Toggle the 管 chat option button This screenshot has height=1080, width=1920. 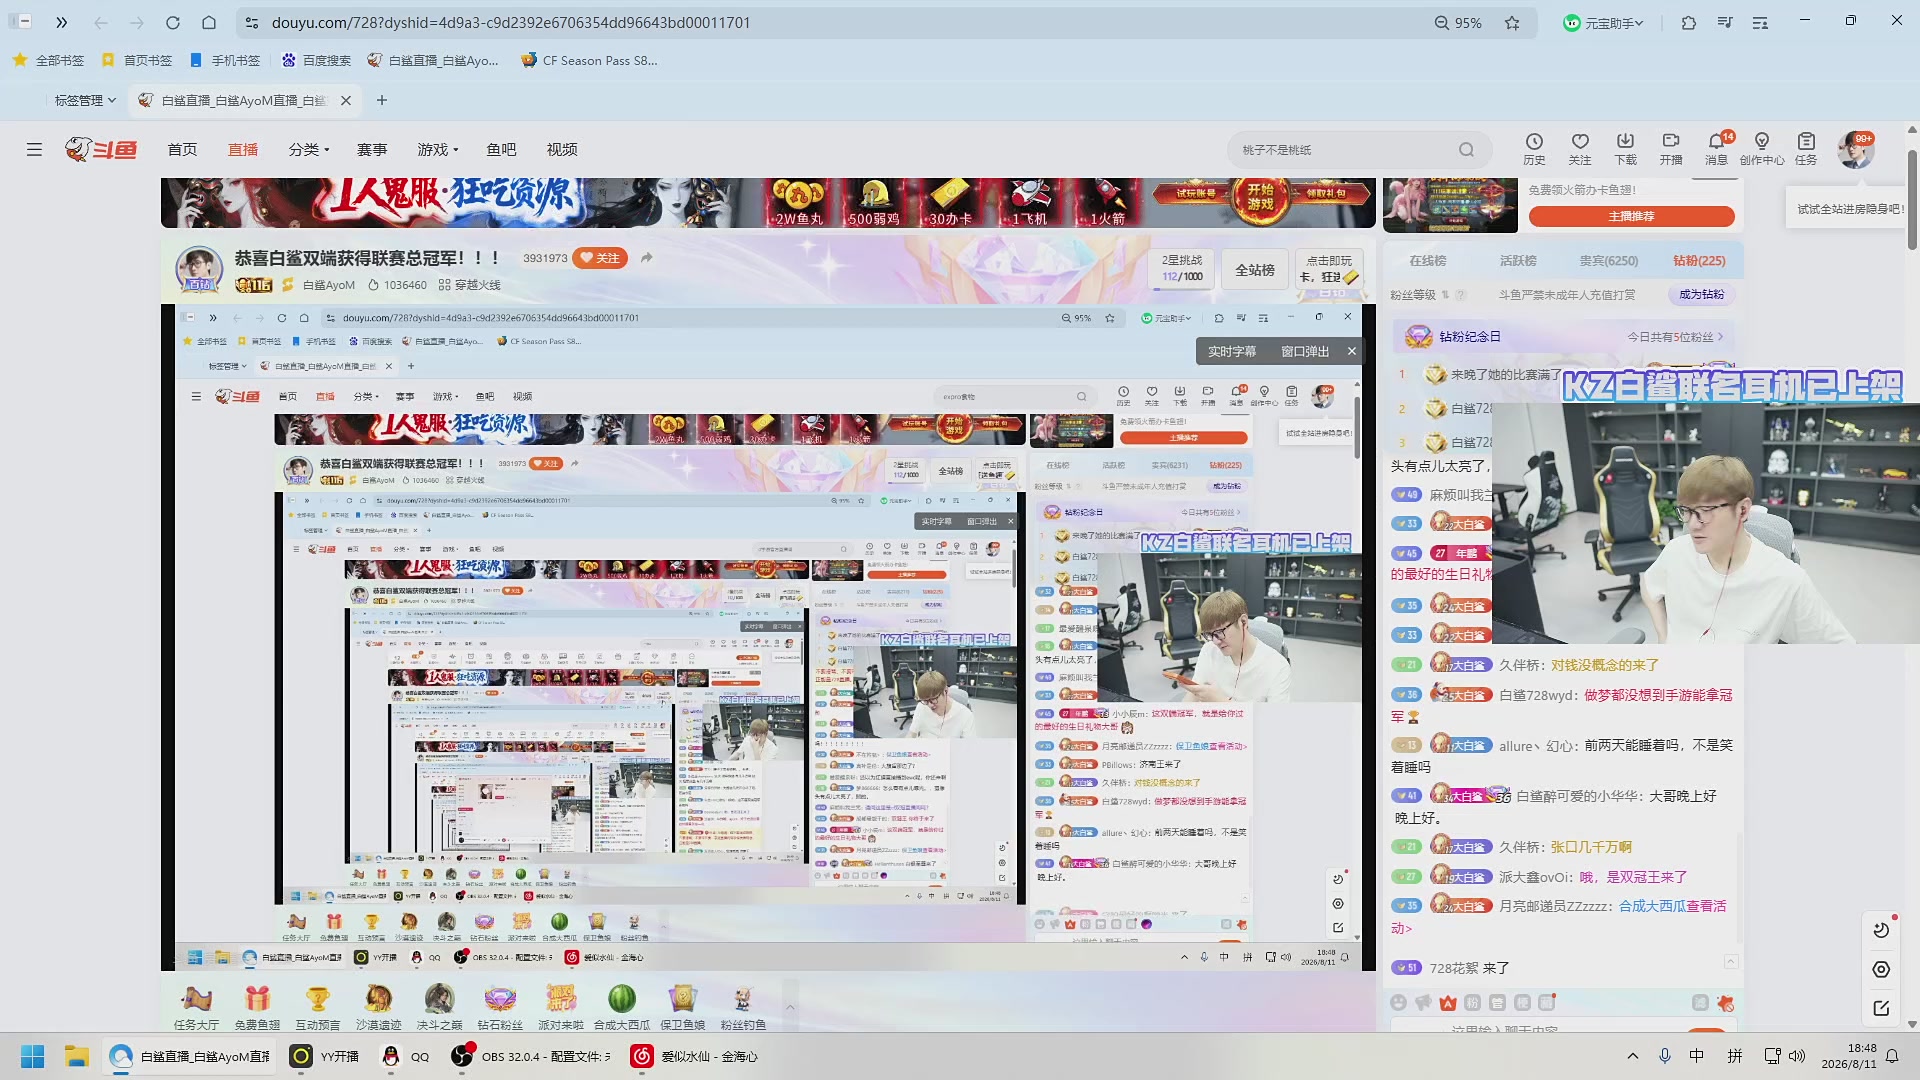[x=1497, y=1003]
